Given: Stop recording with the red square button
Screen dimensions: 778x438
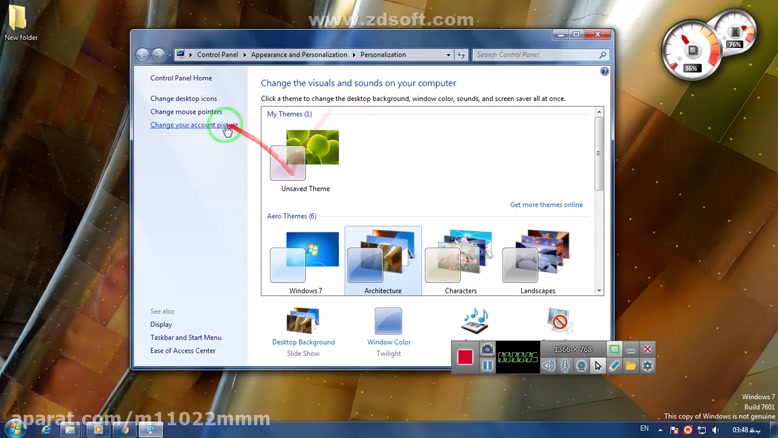Looking at the screenshot, I should (465, 357).
